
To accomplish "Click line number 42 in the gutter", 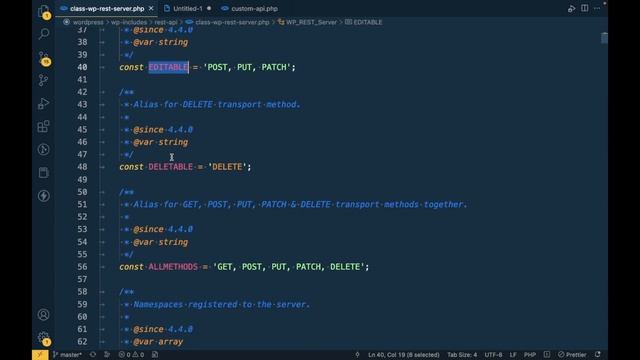I will point(82,92).
